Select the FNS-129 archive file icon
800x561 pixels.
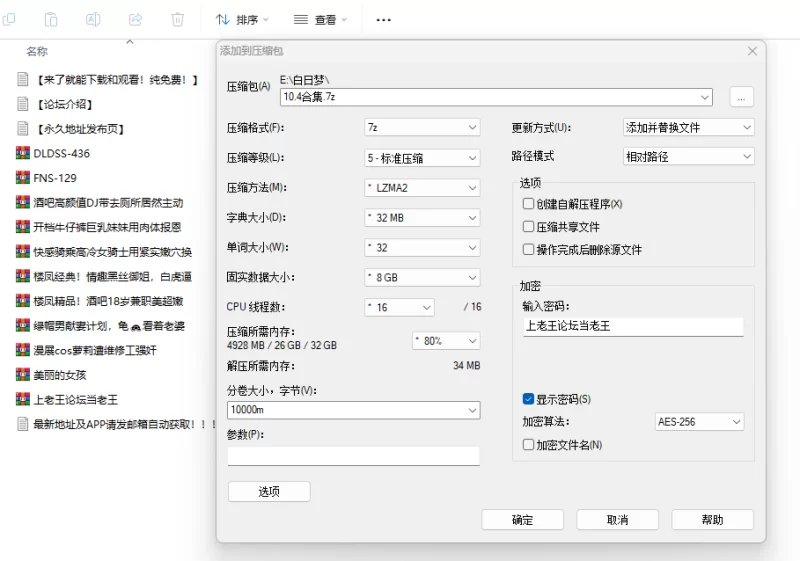point(23,178)
